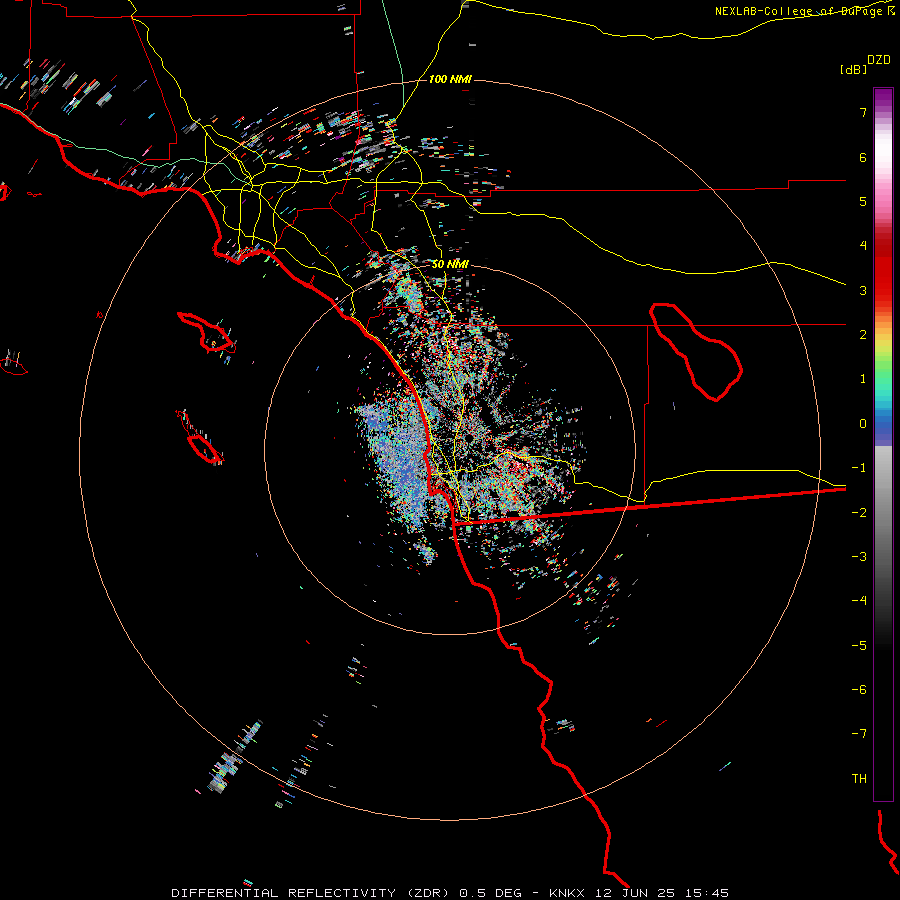900x900 pixels.
Task: Click the -2 value on color scale
Action: pos(859,512)
